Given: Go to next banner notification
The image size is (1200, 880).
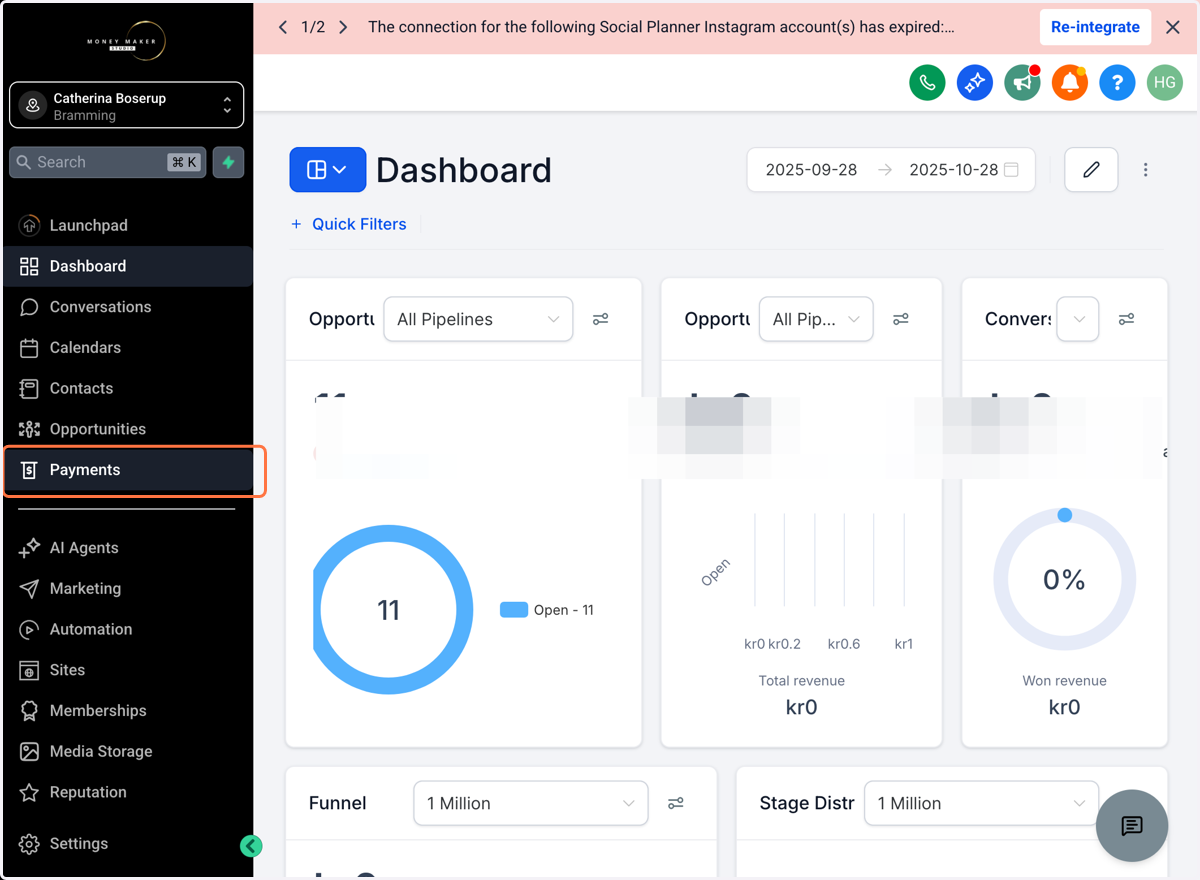Looking at the screenshot, I should click(343, 27).
